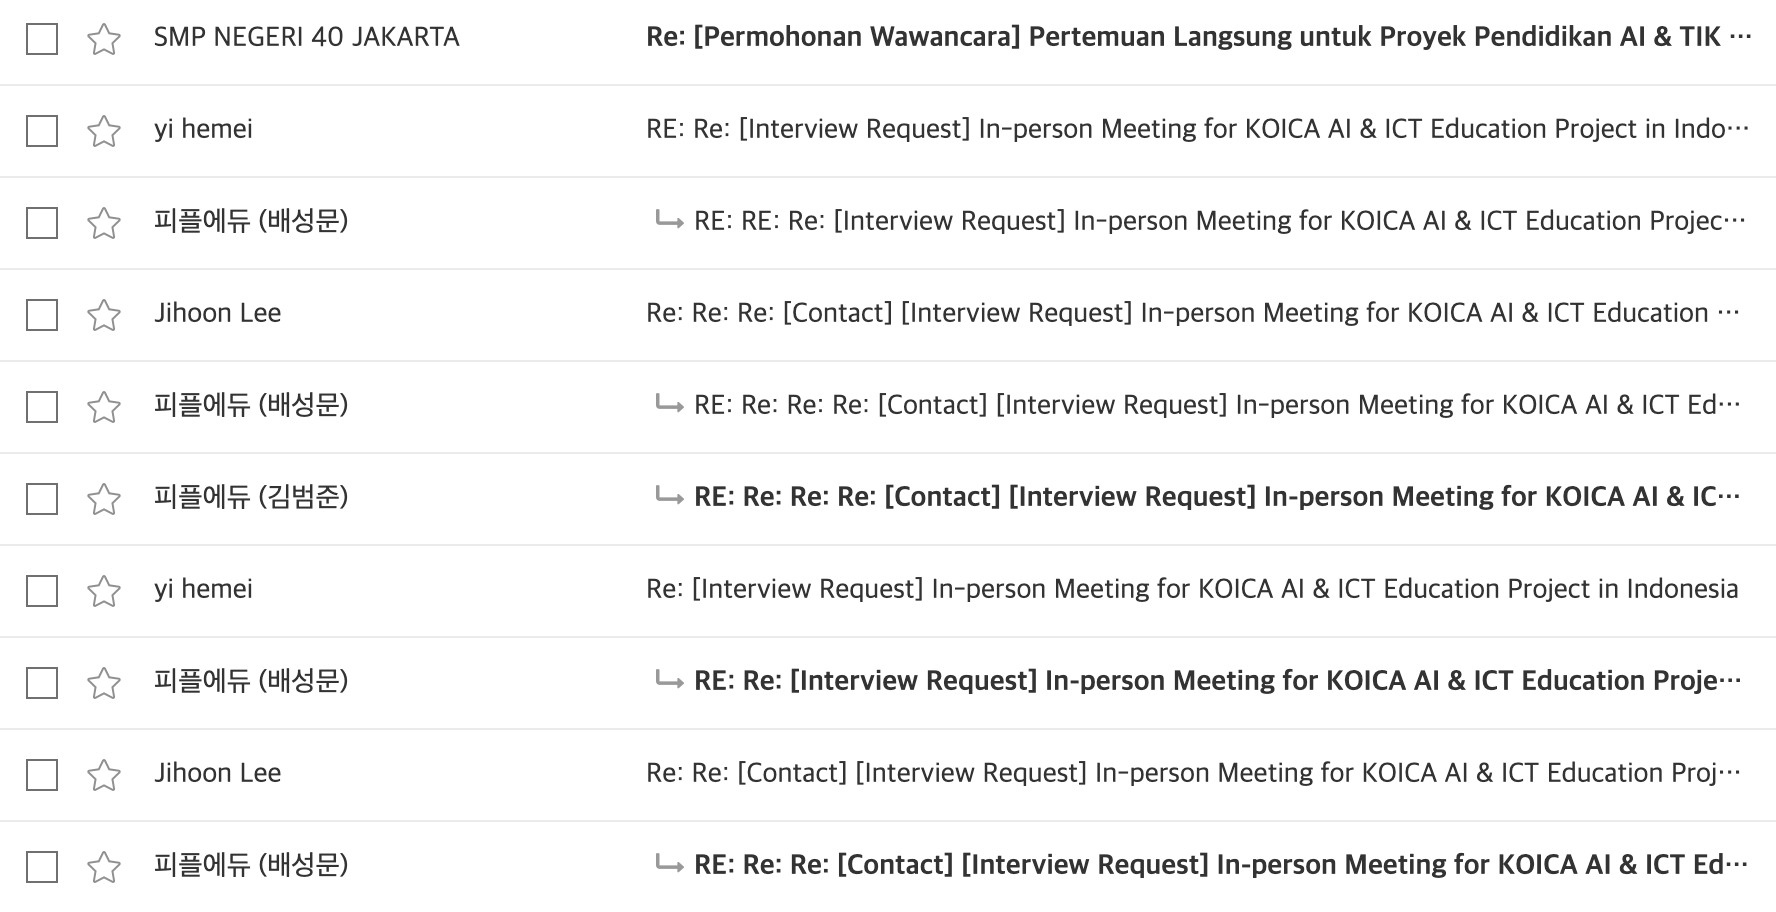Star the last Jihoon Lee email

coord(104,775)
